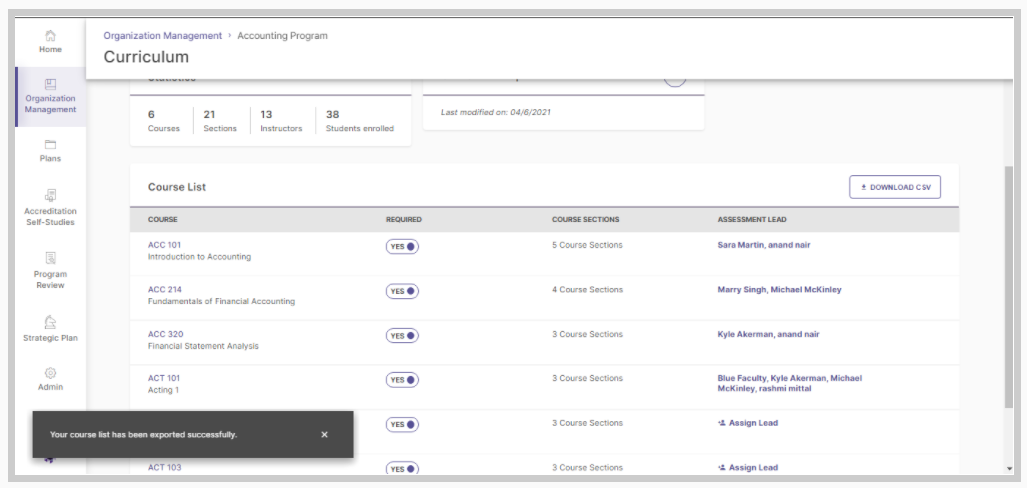Click the '21 Sections' statistic
Viewport: 1027px width, 488px height.
[220, 121]
